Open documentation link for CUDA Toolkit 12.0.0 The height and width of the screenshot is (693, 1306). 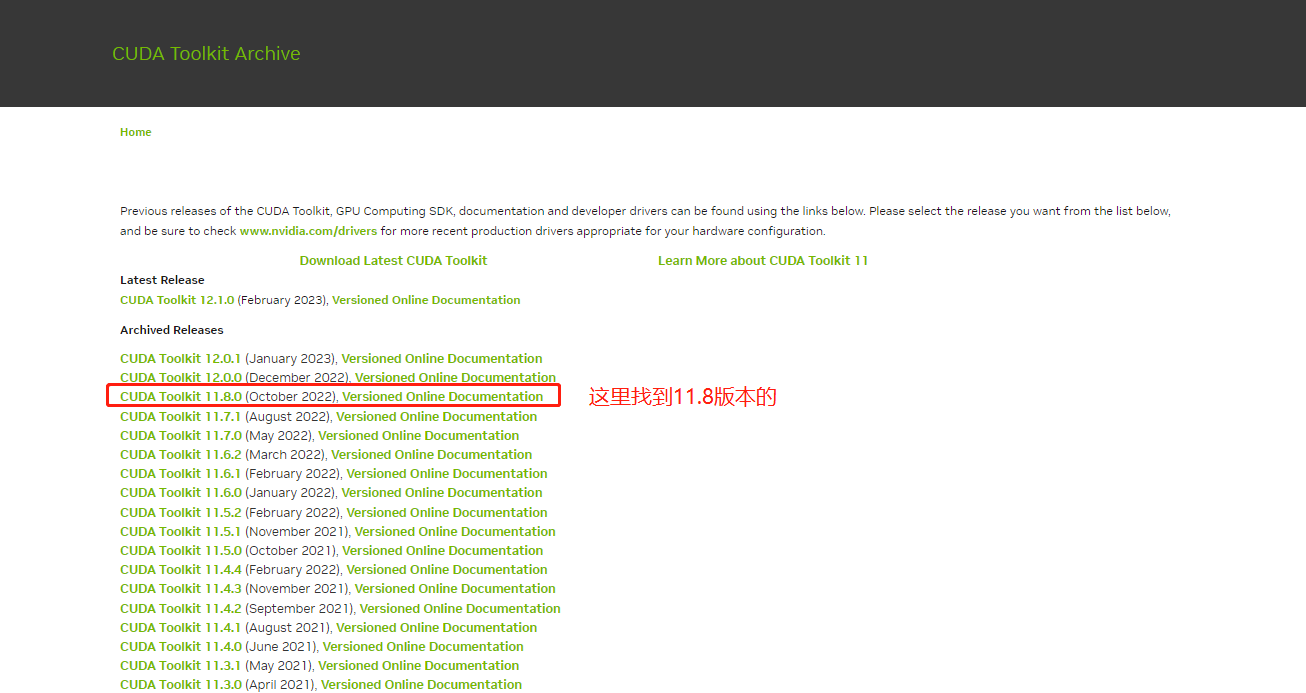455,378
